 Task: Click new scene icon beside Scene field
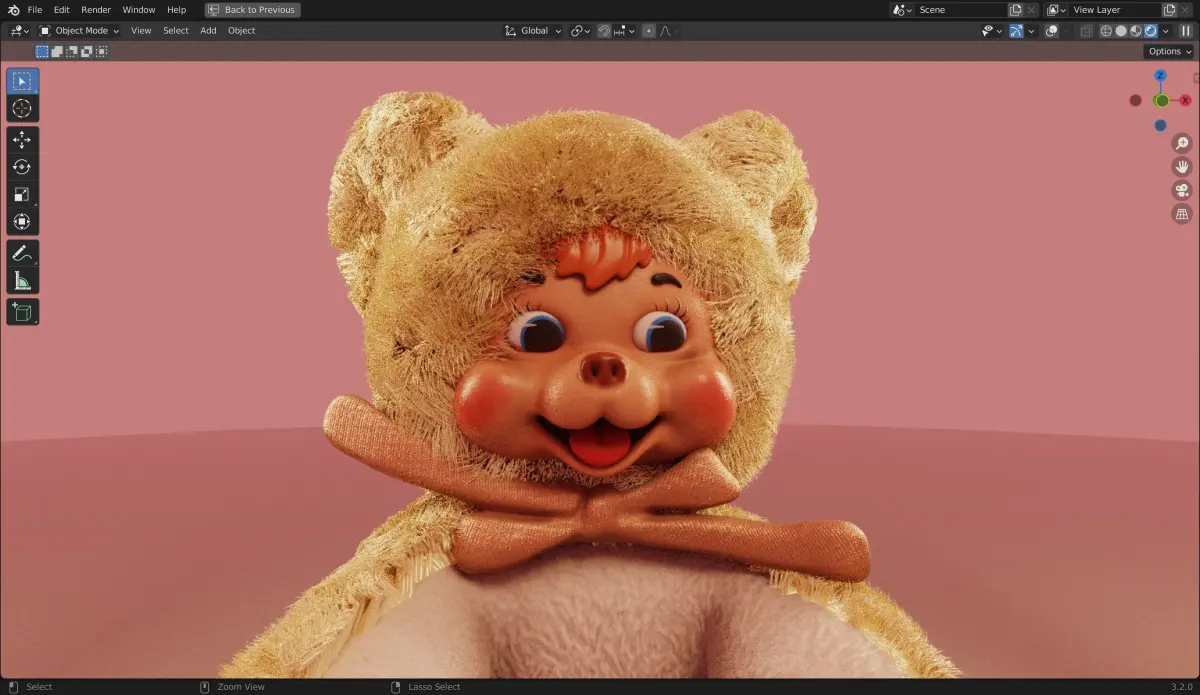[1016, 10]
